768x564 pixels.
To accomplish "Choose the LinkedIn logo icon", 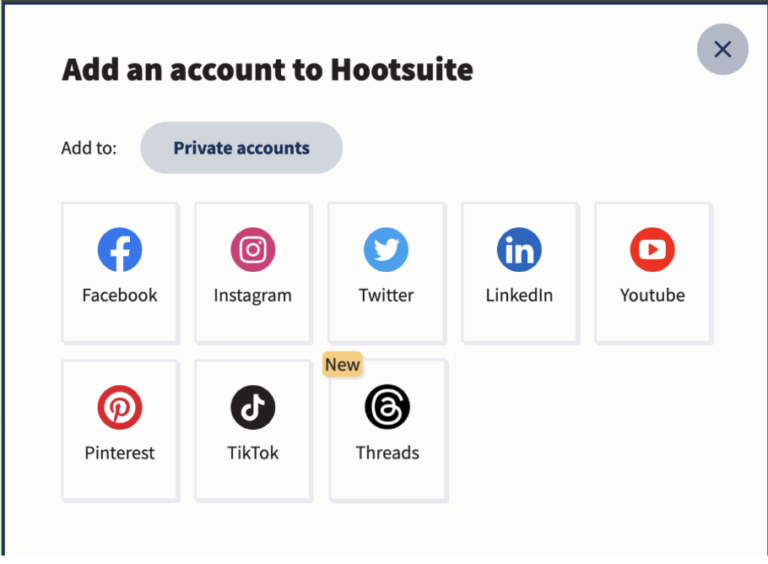I will click(519, 250).
